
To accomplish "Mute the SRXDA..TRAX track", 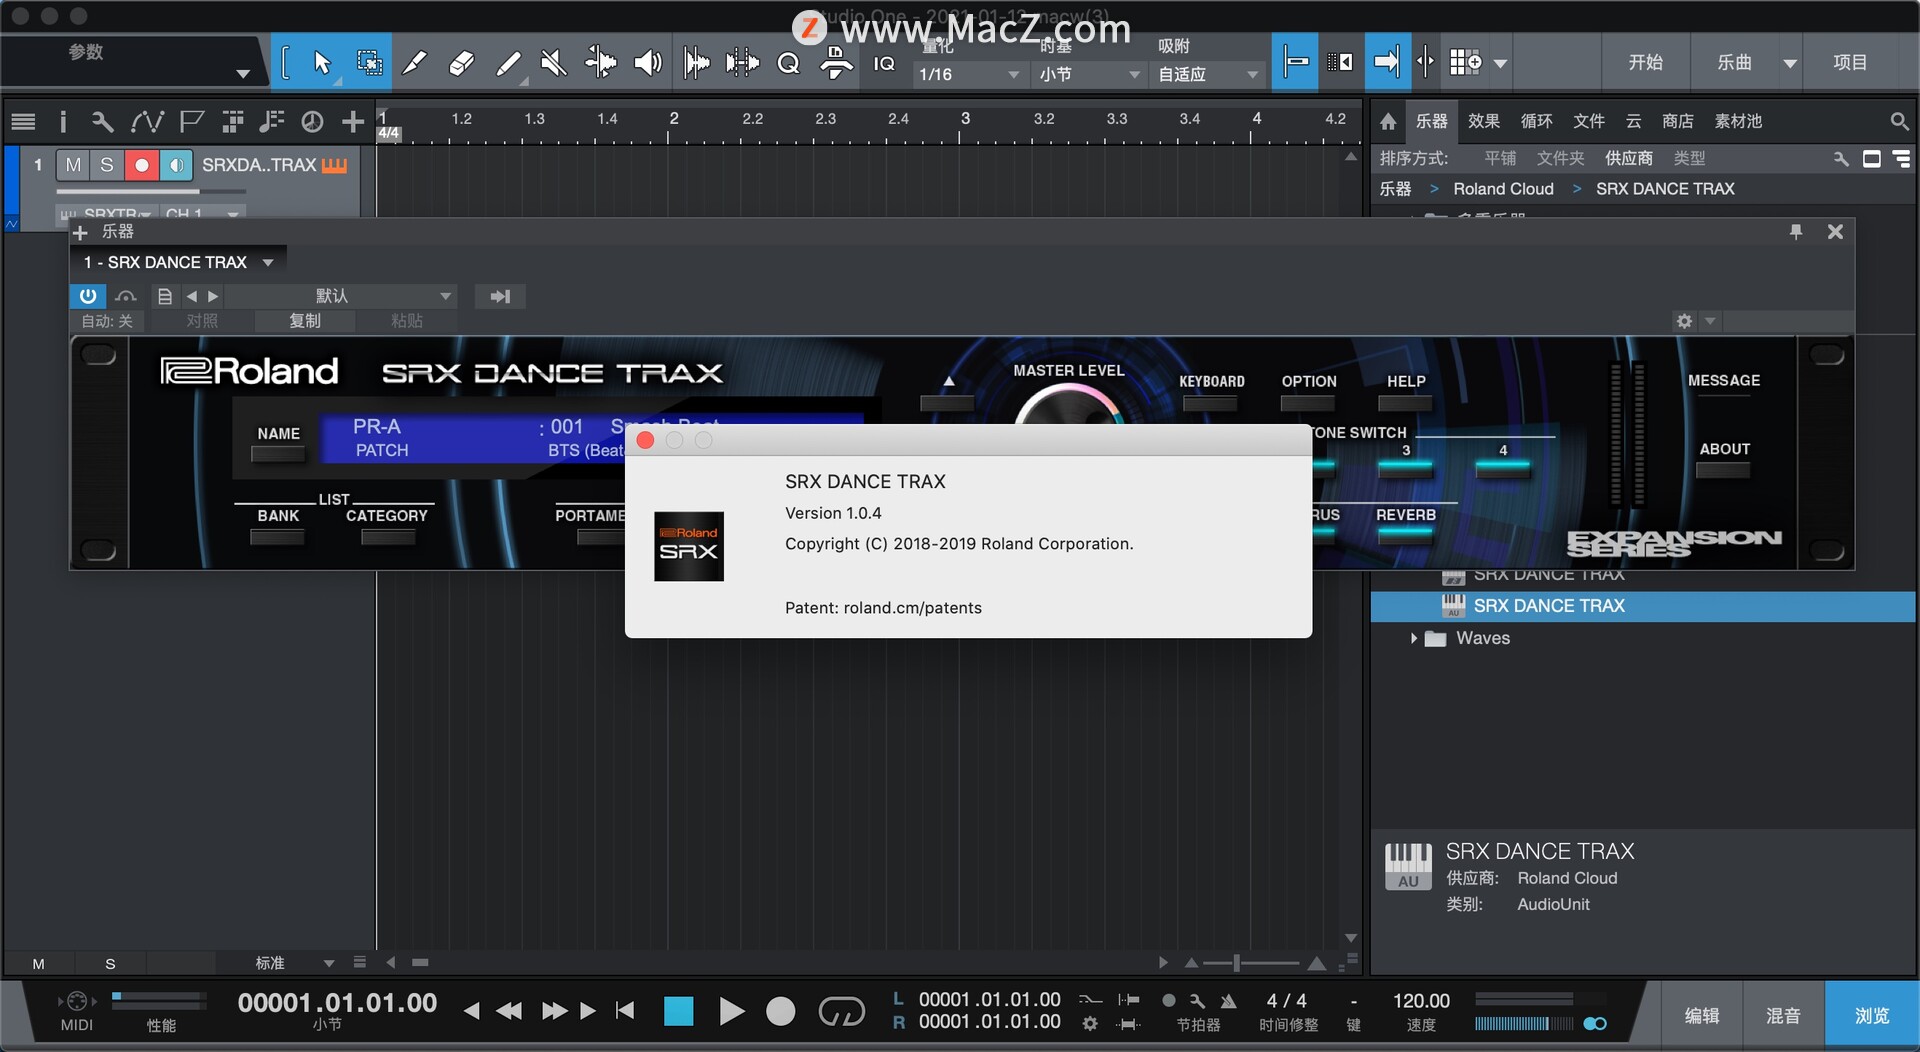I will [73, 165].
